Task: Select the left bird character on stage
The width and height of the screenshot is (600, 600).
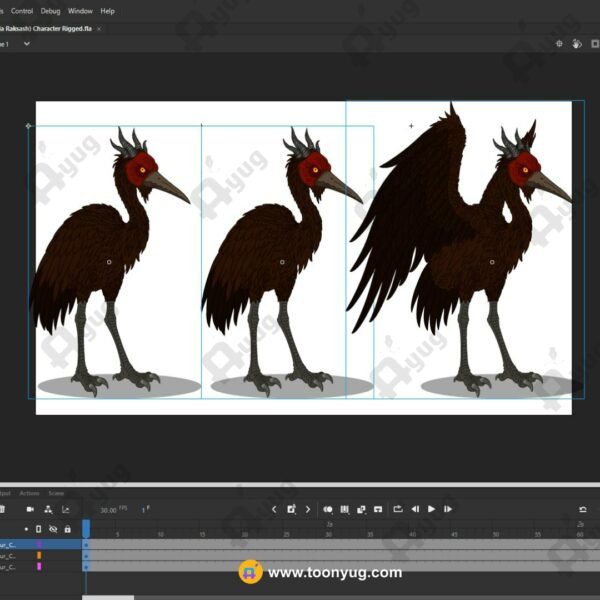Action: coord(111,262)
